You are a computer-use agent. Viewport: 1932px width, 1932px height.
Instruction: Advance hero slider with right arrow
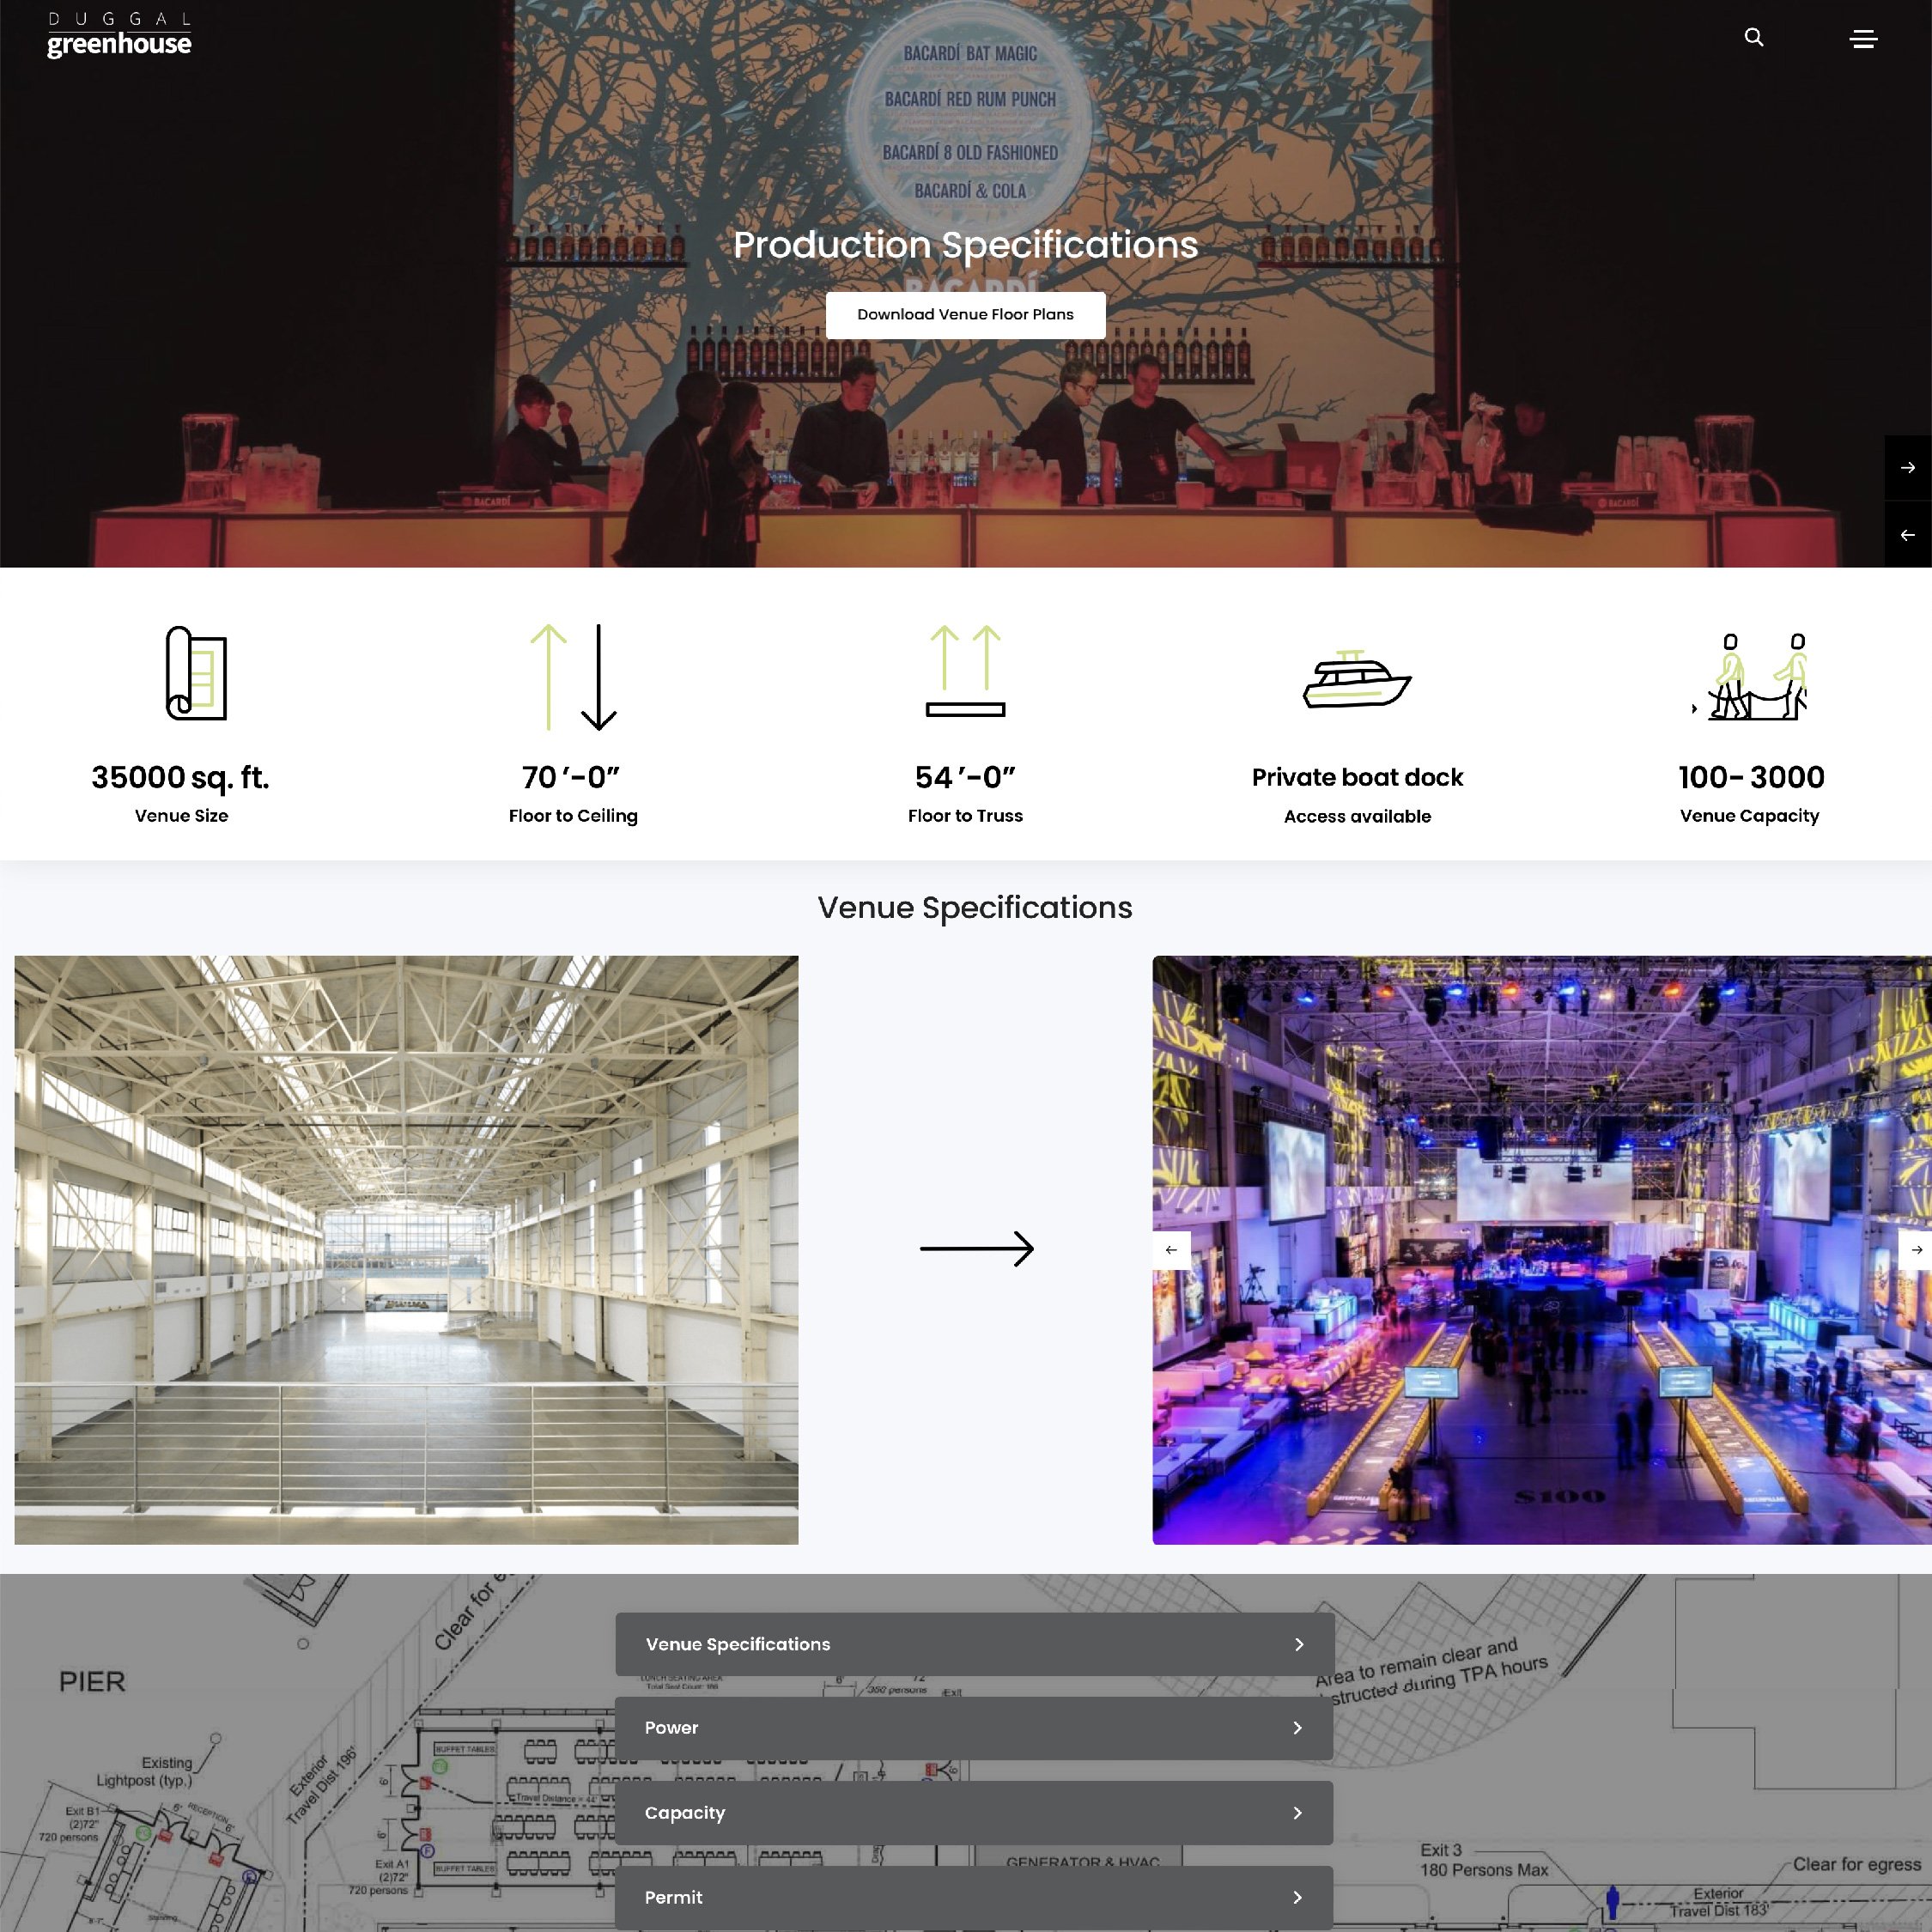(x=1908, y=468)
